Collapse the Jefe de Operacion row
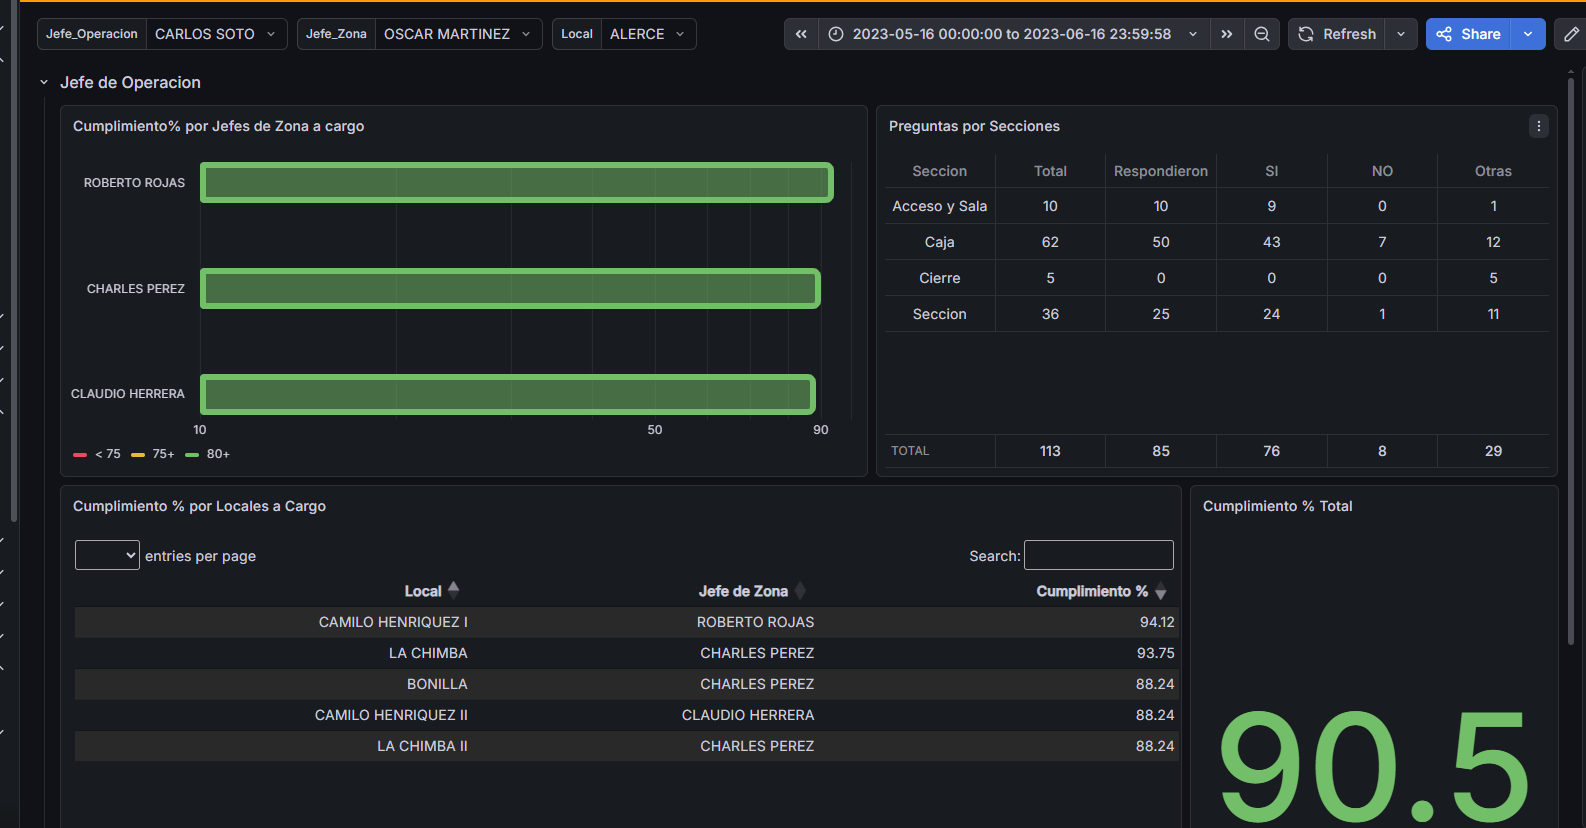The height and width of the screenshot is (828, 1586). click(x=44, y=83)
